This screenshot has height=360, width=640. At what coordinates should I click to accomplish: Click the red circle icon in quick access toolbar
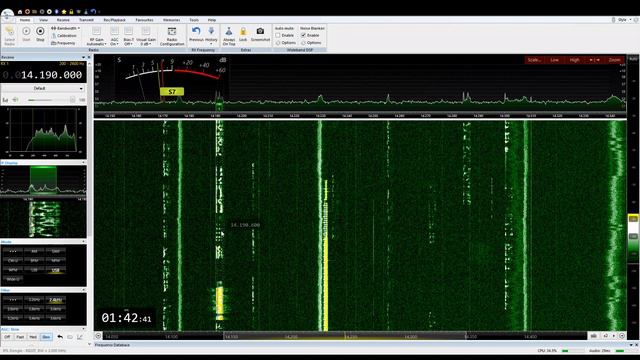point(27,12)
